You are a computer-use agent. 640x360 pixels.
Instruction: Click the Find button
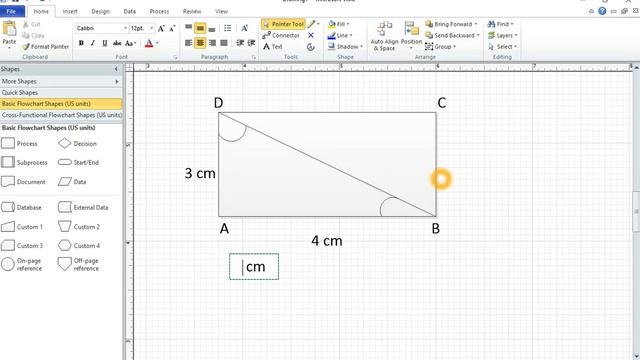[500, 24]
